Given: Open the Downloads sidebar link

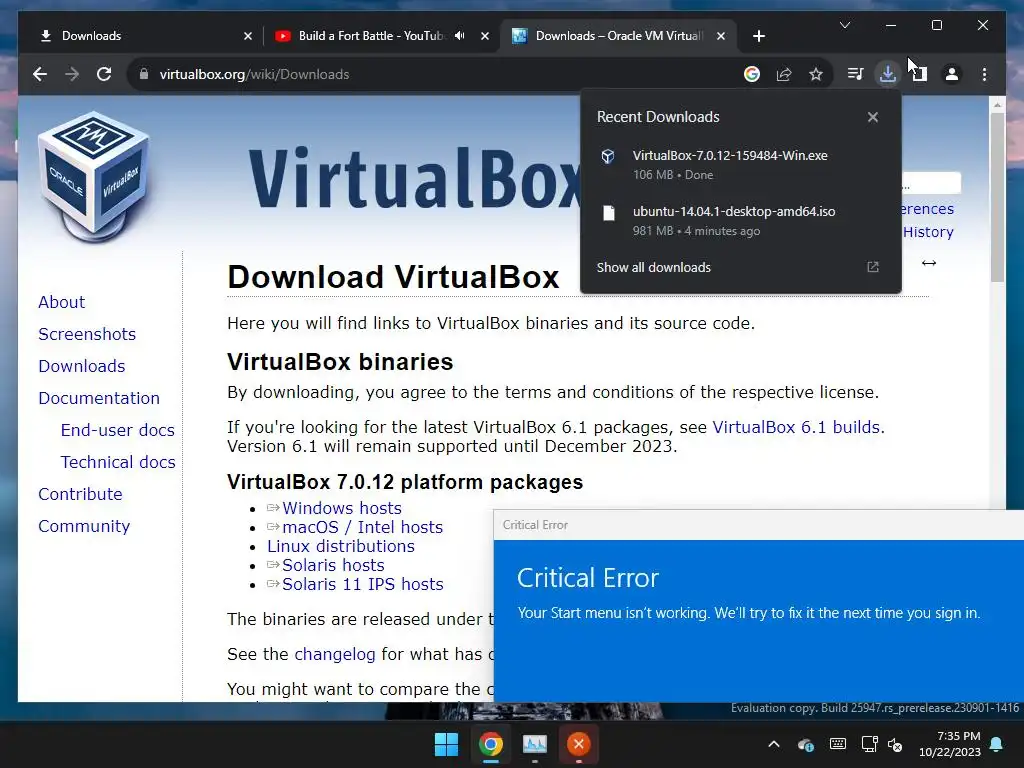Looking at the screenshot, I should click(x=82, y=366).
